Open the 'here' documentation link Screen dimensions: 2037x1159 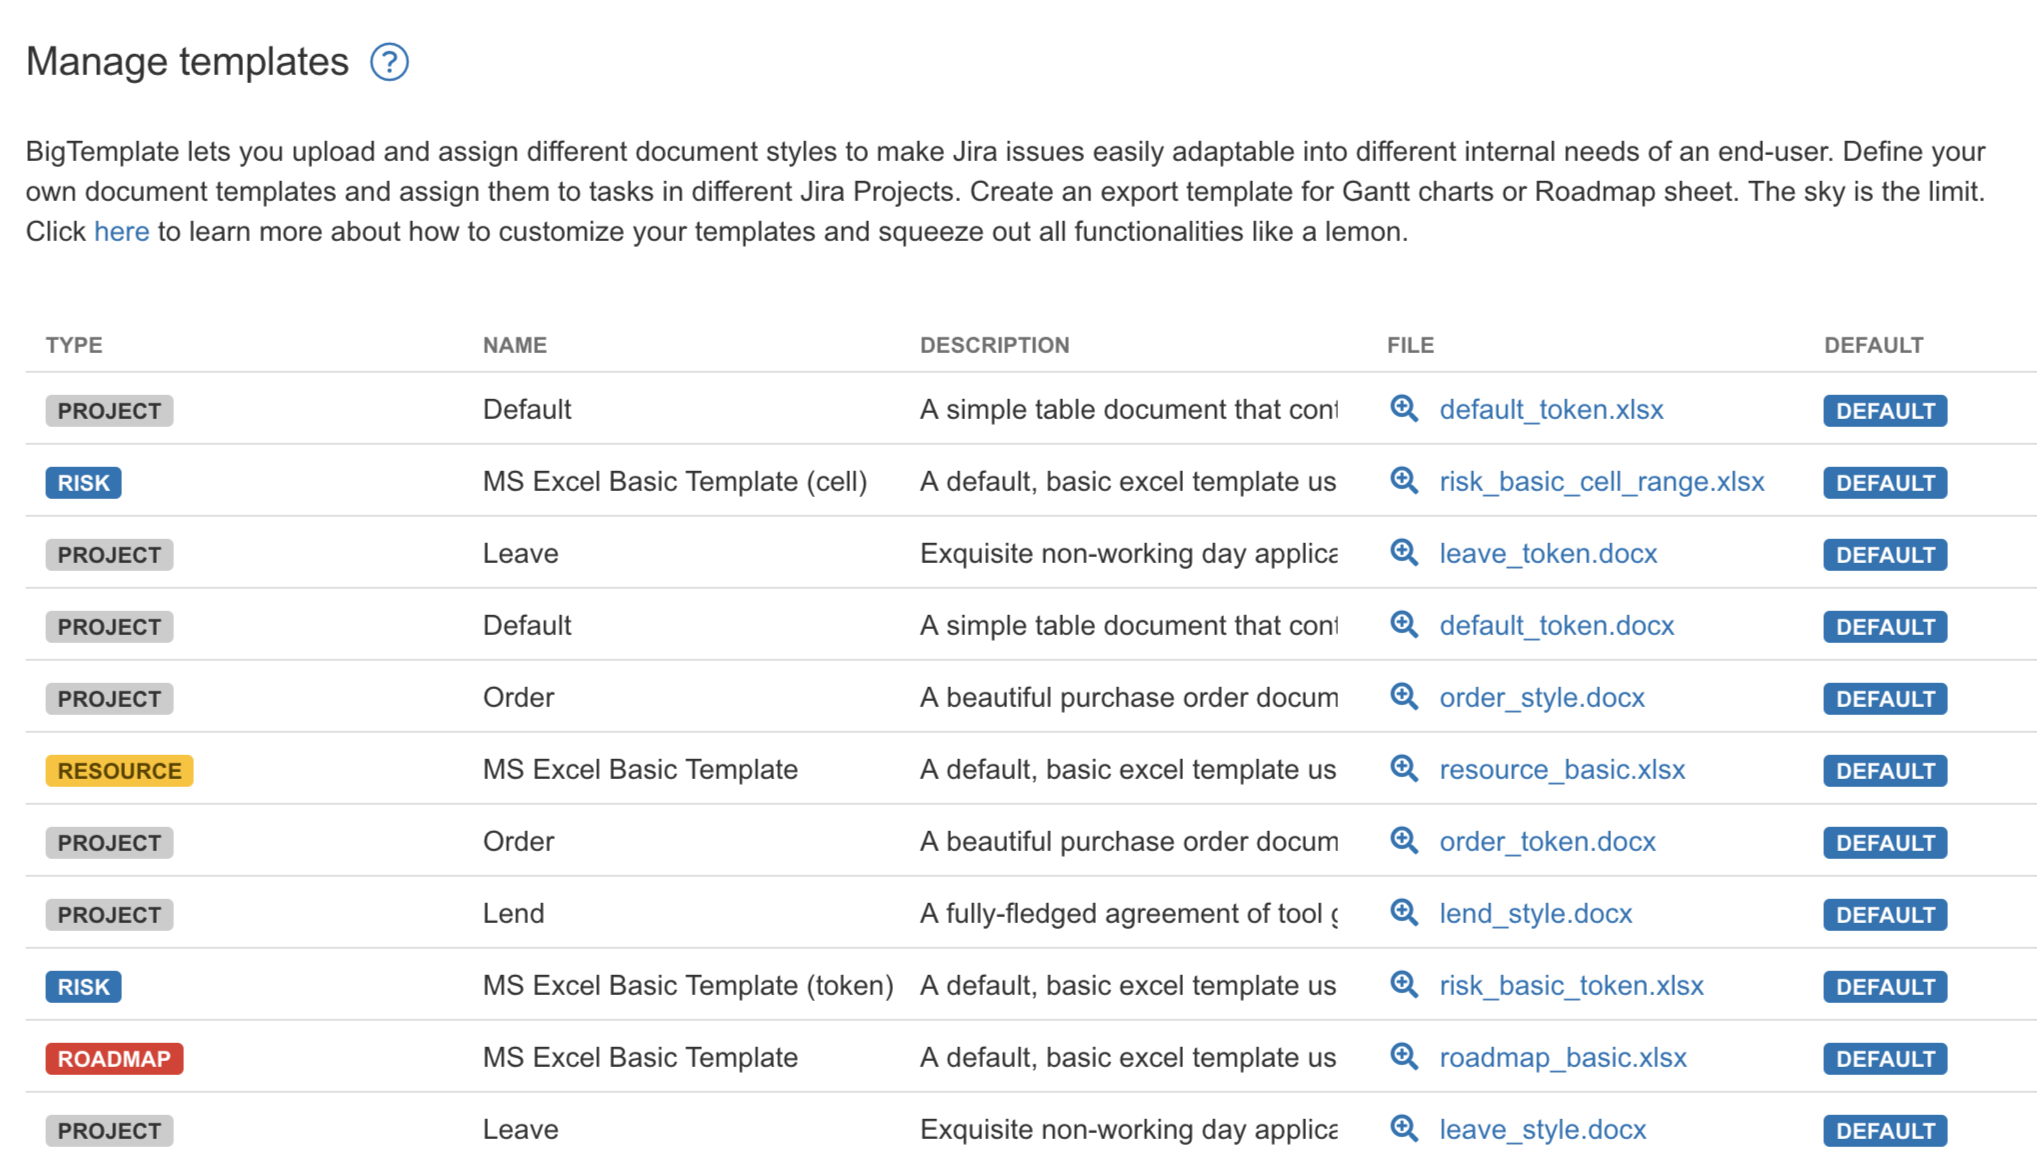pos(121,231)
